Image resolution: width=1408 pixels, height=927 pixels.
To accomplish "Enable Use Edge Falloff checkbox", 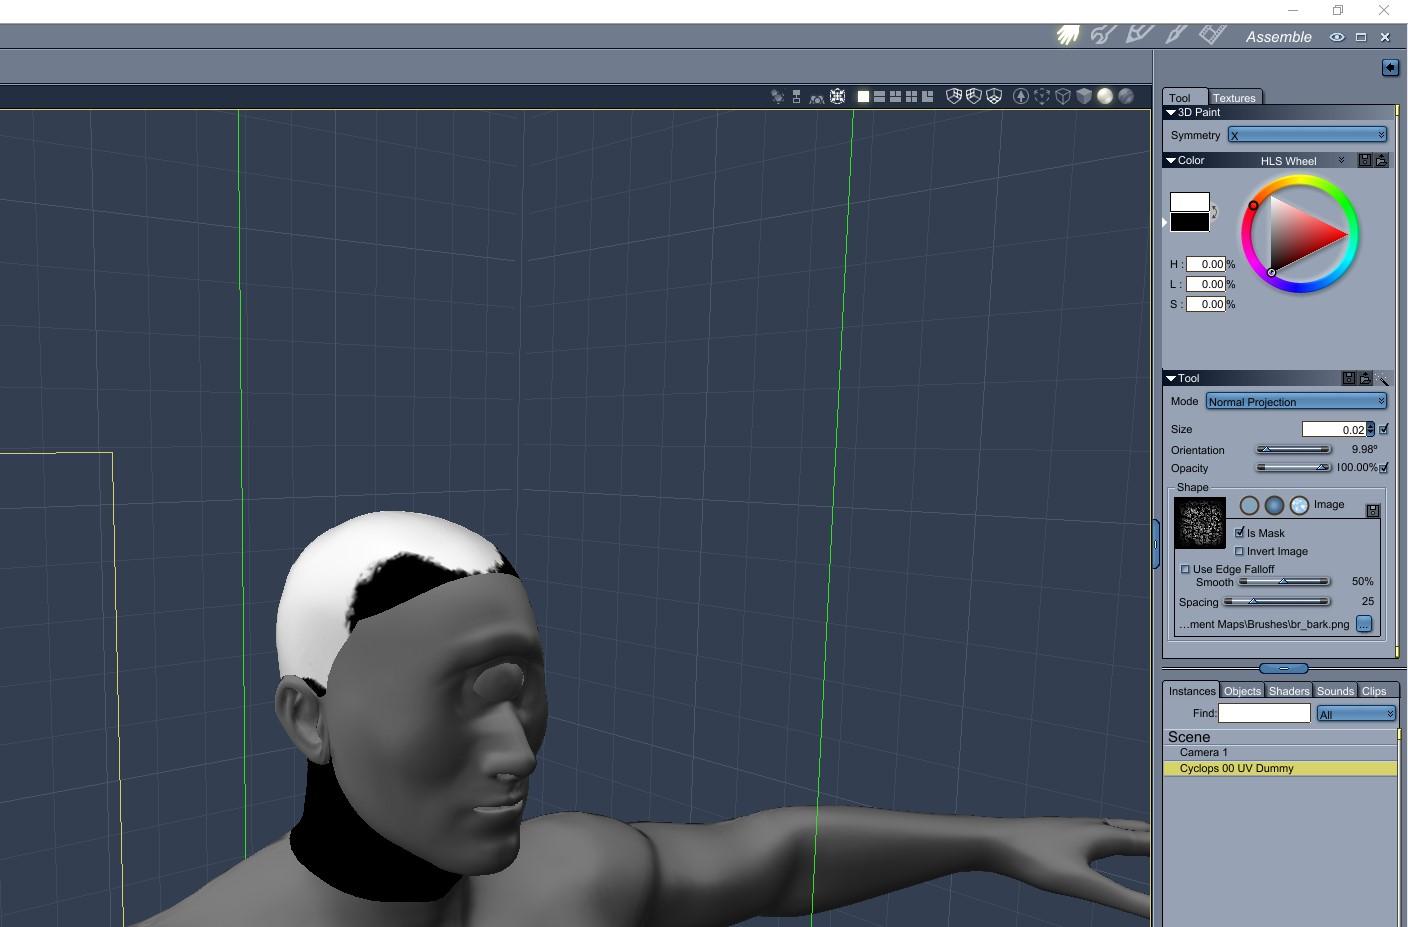I will [1186, 569].
